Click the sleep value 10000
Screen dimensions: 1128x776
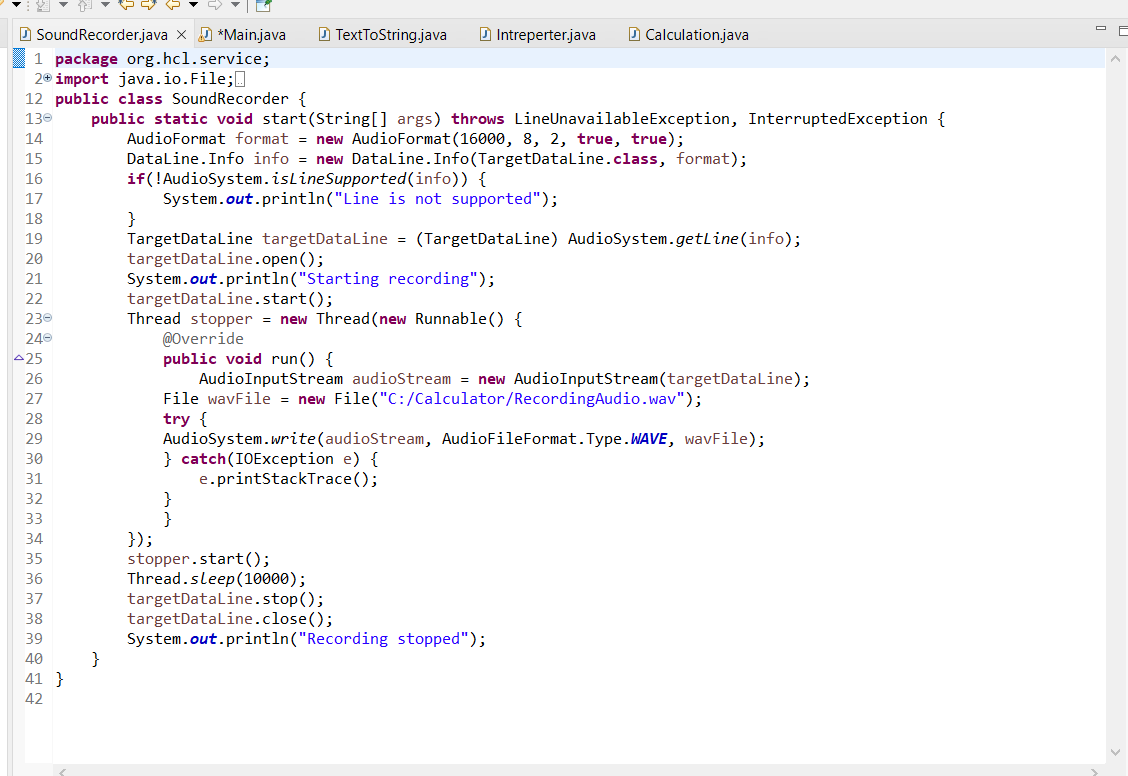(266, 579)
